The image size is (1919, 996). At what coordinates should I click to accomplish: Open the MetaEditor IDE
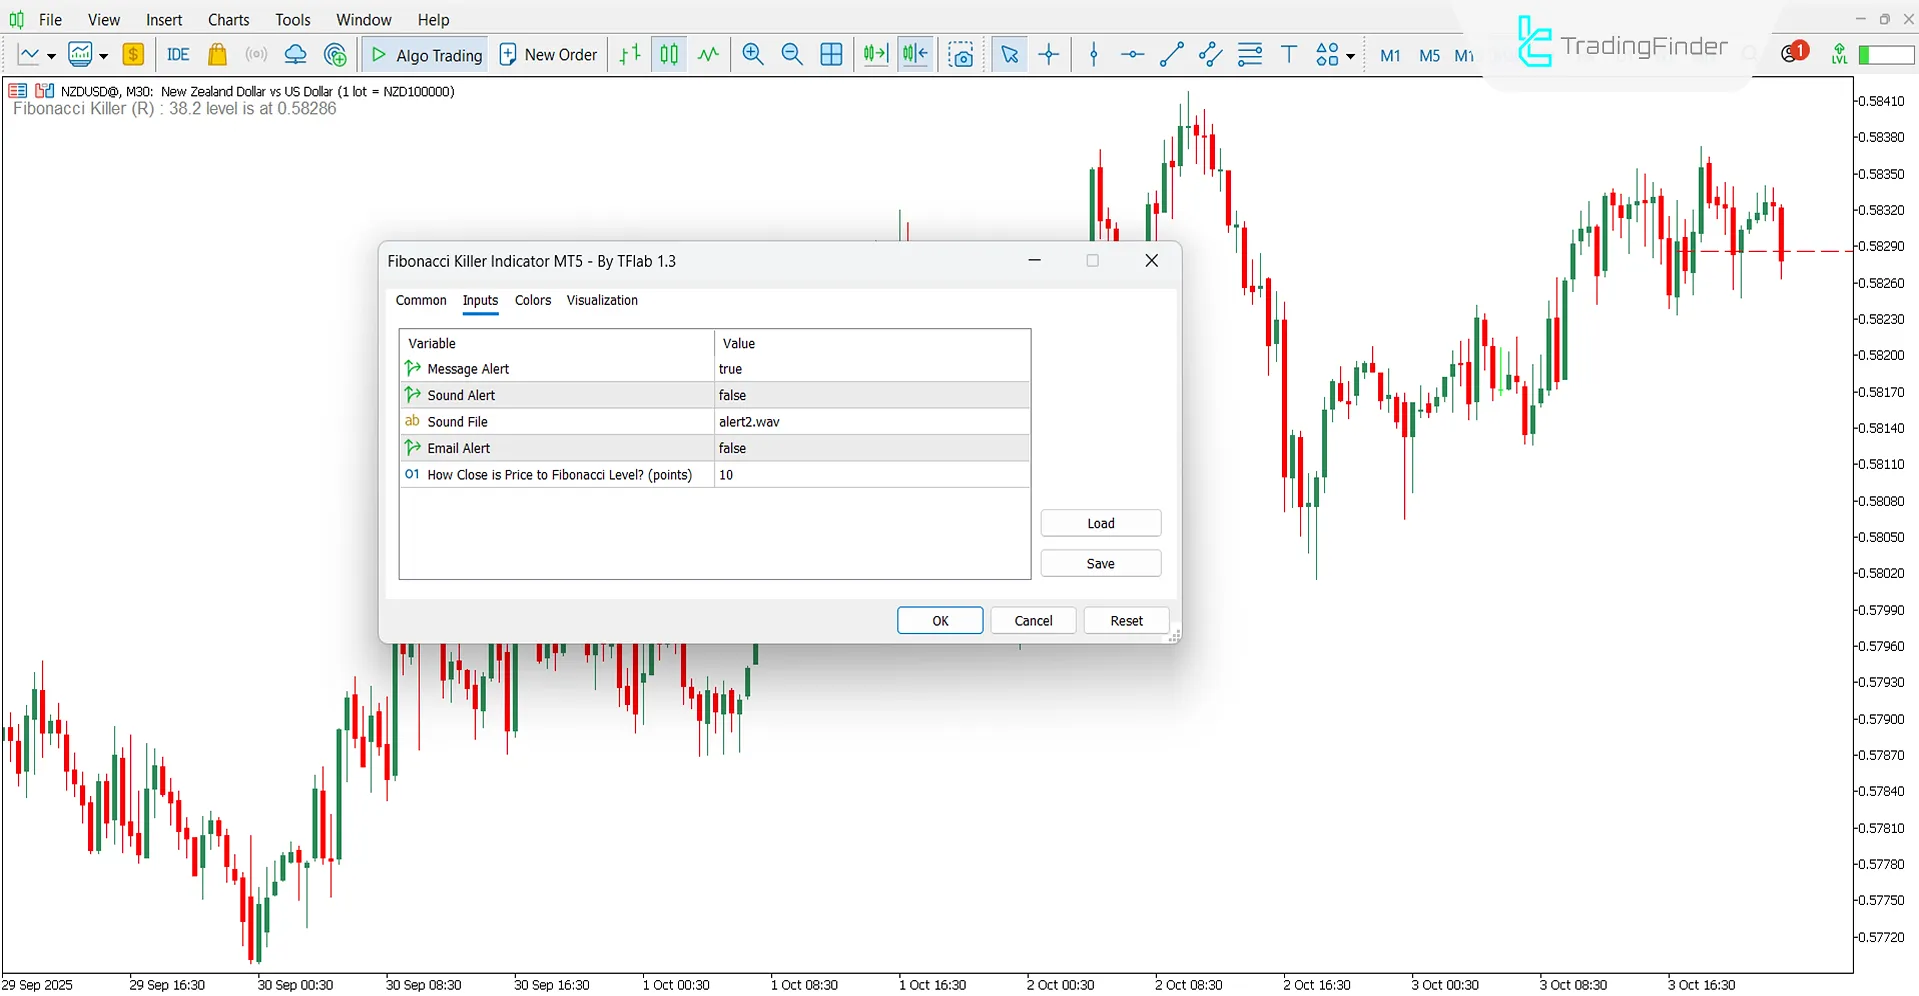click(x=178, y=54)
